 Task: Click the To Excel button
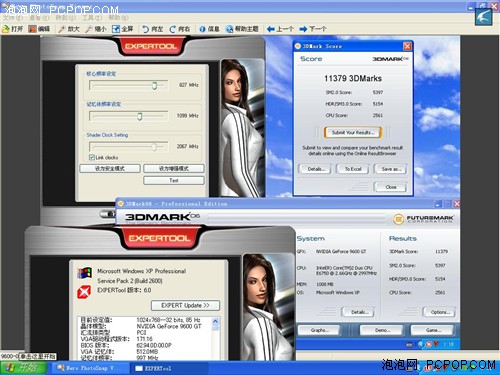pyautogui.click(x=353, y=169)
